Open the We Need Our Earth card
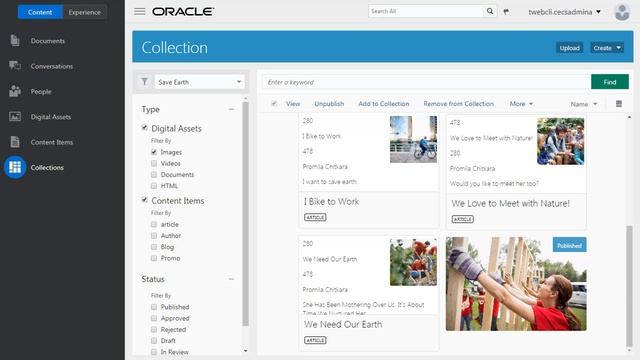640x360 pixels. click(x=369, y=293)
